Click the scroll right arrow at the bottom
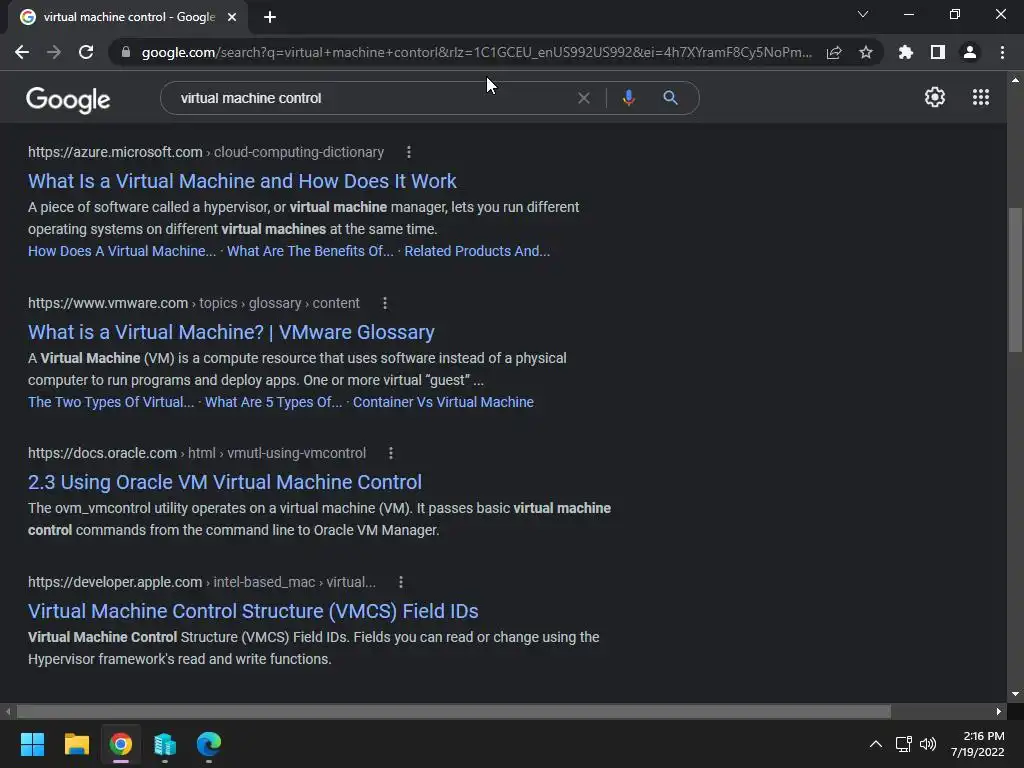This screenshot has height=768, width=1024. click(999, 711)
